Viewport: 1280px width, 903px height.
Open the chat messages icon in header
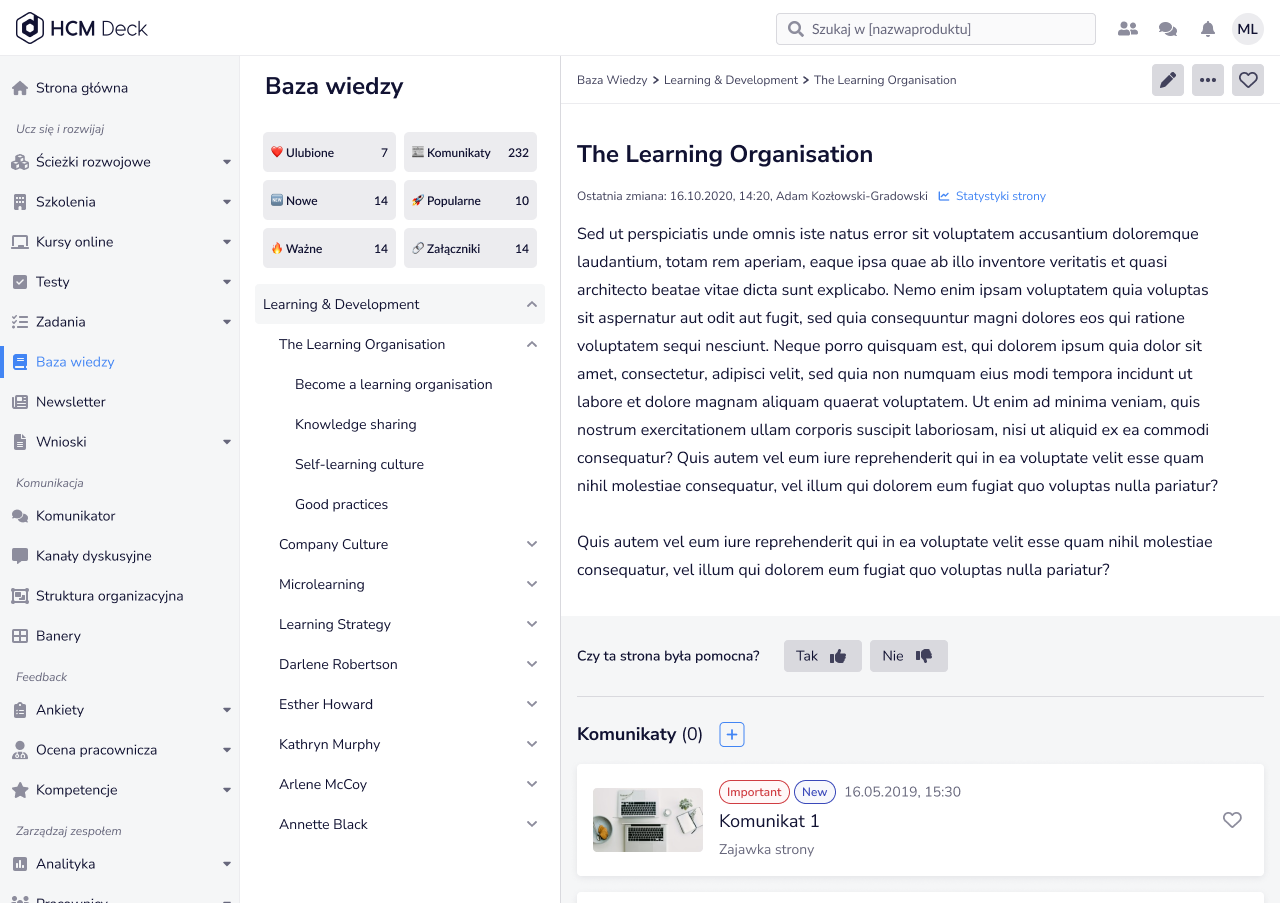[x=1167, y=29]
